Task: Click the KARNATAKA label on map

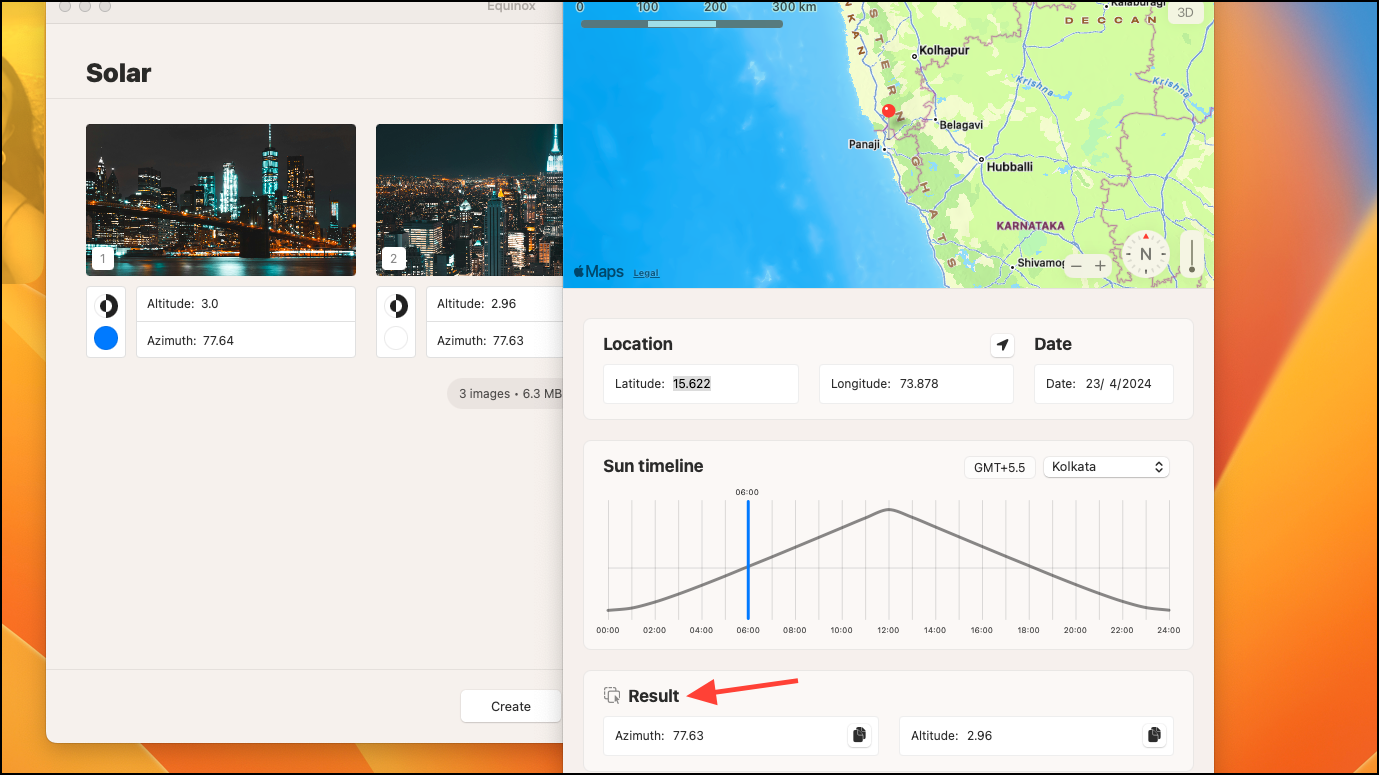Action: [1031, 226]
